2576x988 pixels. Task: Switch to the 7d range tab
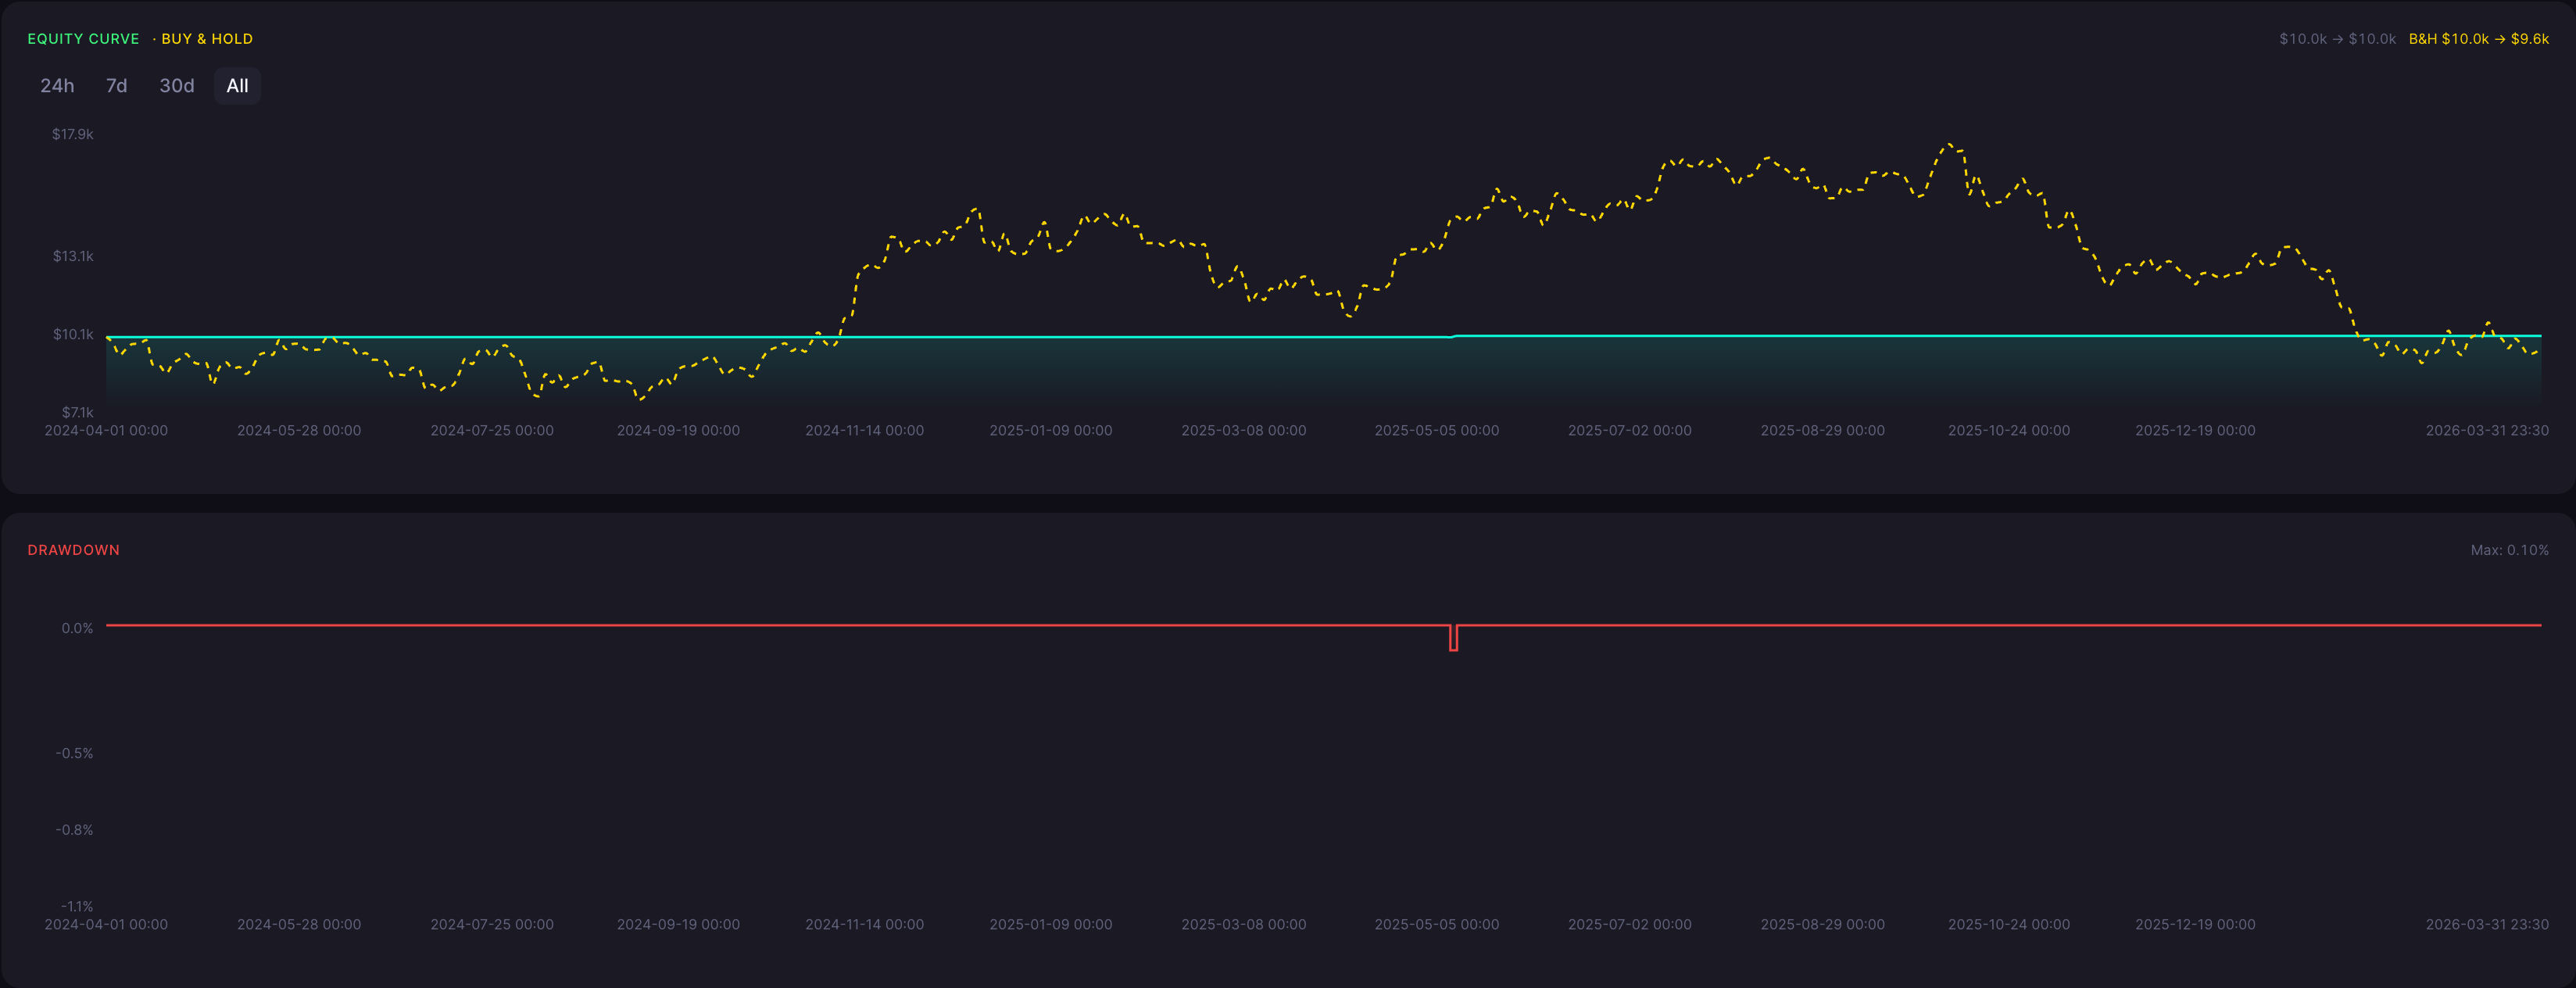click(x=116, y=86)
